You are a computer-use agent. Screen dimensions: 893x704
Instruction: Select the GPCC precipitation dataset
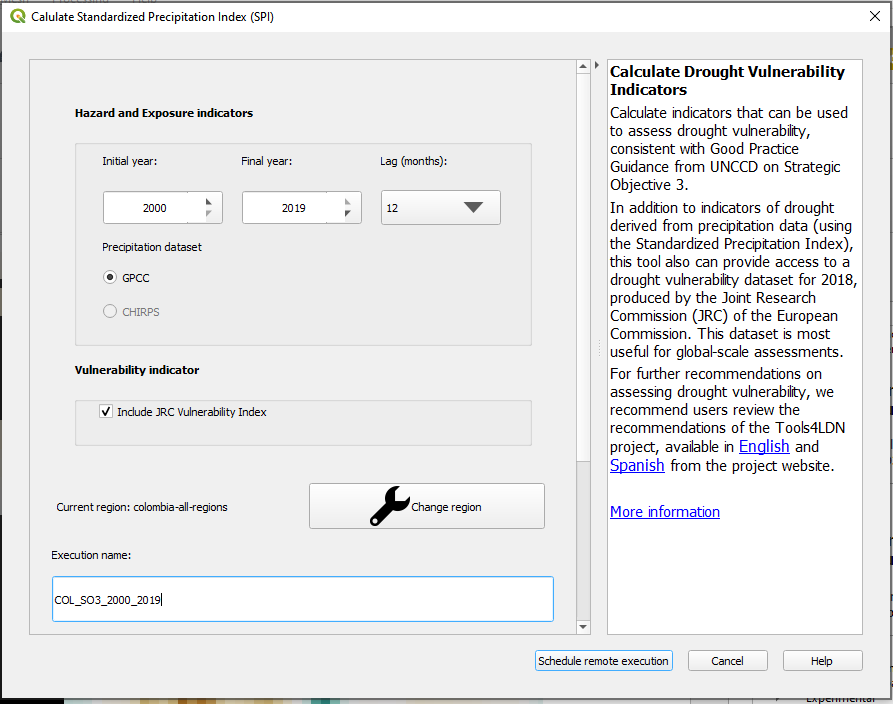(110, 278)
